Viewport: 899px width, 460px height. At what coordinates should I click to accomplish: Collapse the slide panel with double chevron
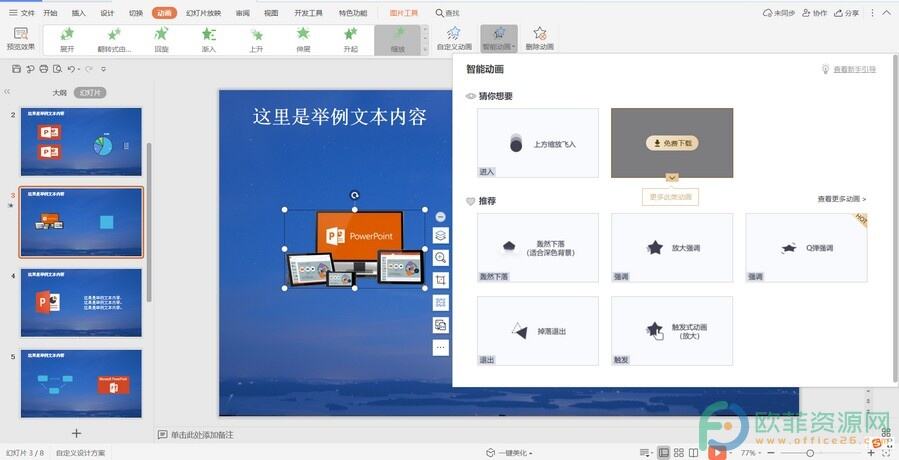[7, 92]
